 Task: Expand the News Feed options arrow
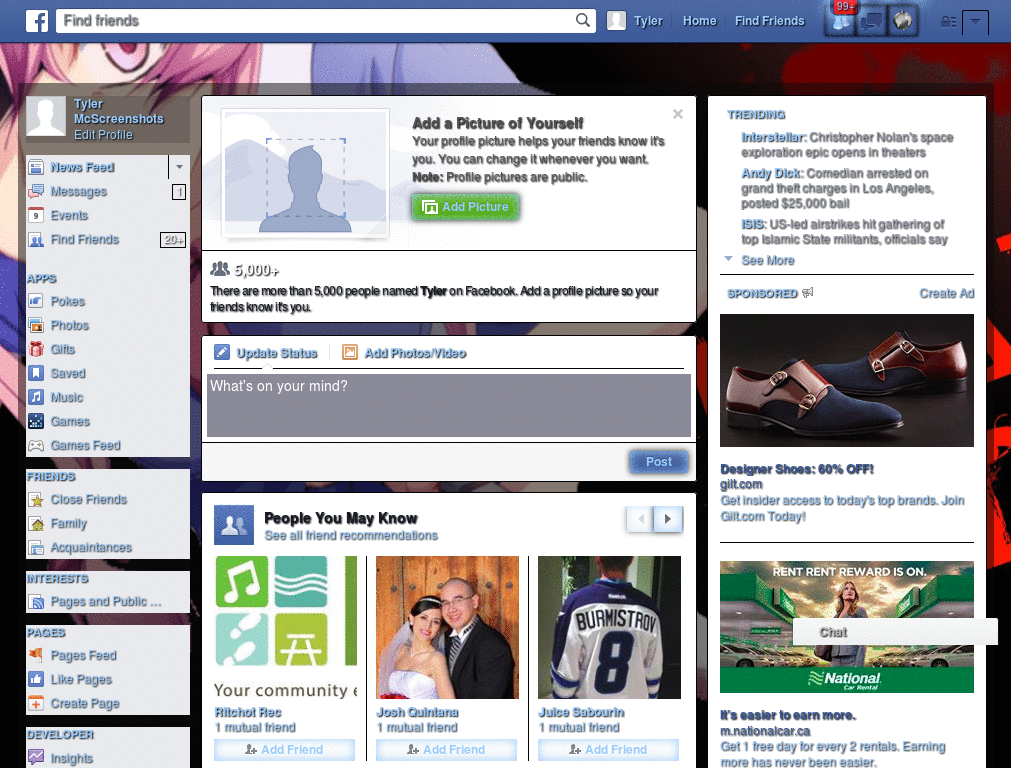point(179,167)
